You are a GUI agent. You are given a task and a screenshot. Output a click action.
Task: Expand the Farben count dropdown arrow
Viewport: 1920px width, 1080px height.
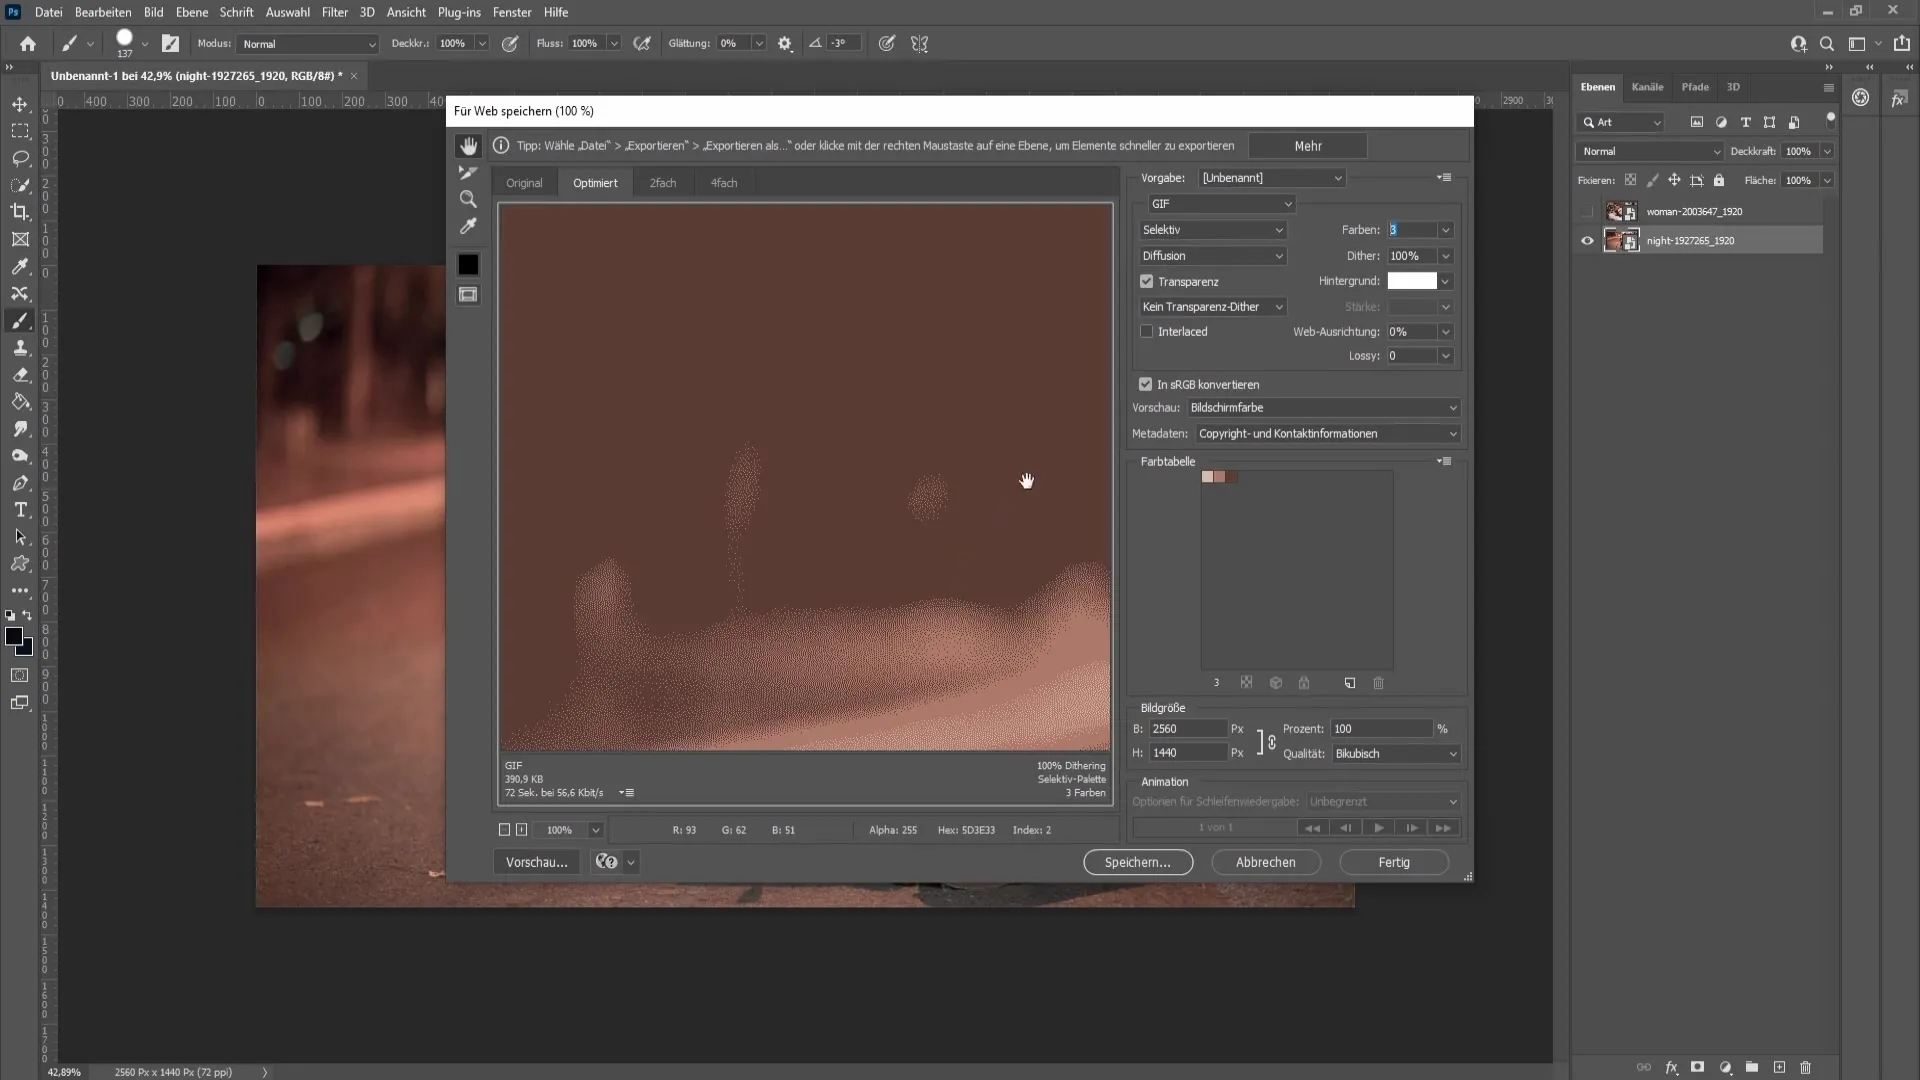[1445, 230]
